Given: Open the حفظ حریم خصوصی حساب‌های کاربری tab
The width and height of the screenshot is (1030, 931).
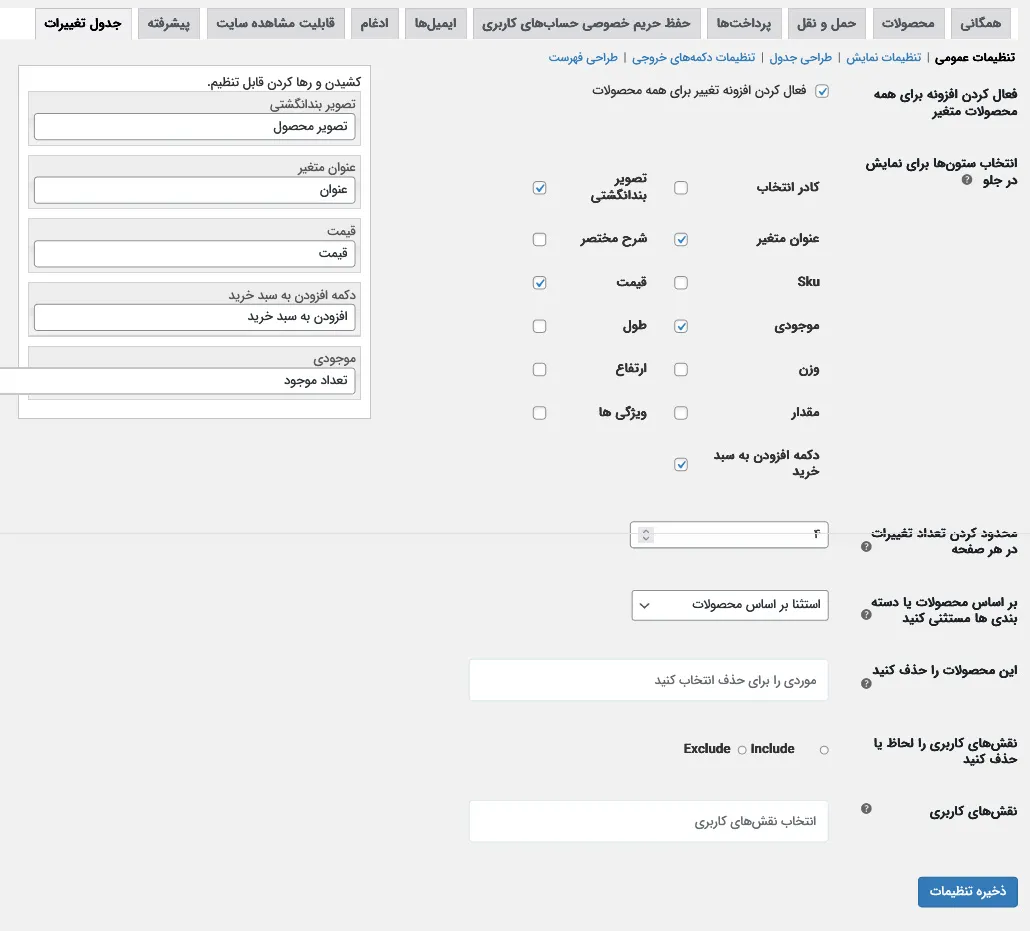Looking at the screenshot, I should [586, 24].
